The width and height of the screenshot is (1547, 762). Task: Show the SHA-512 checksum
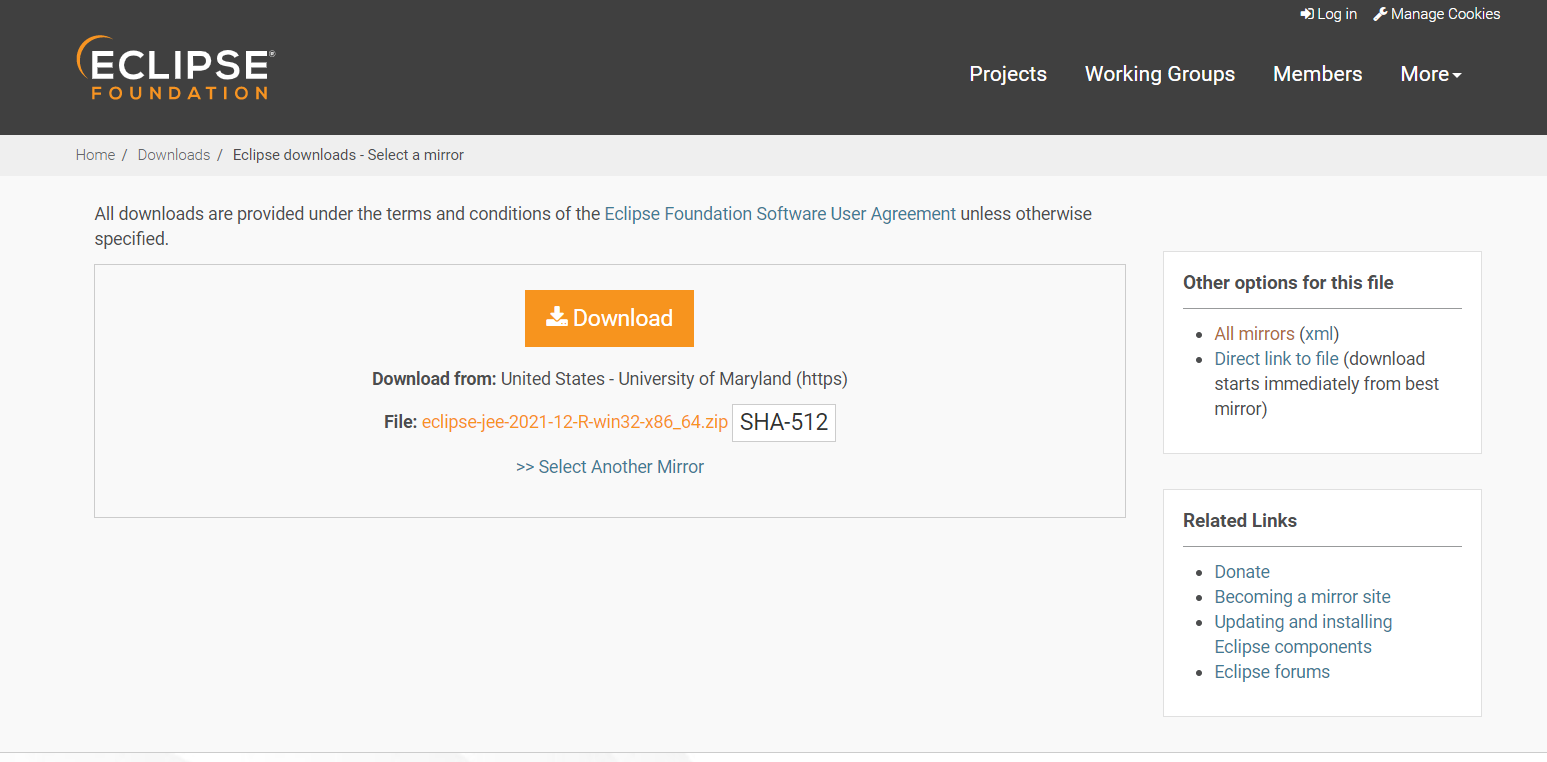click(784, 422)
